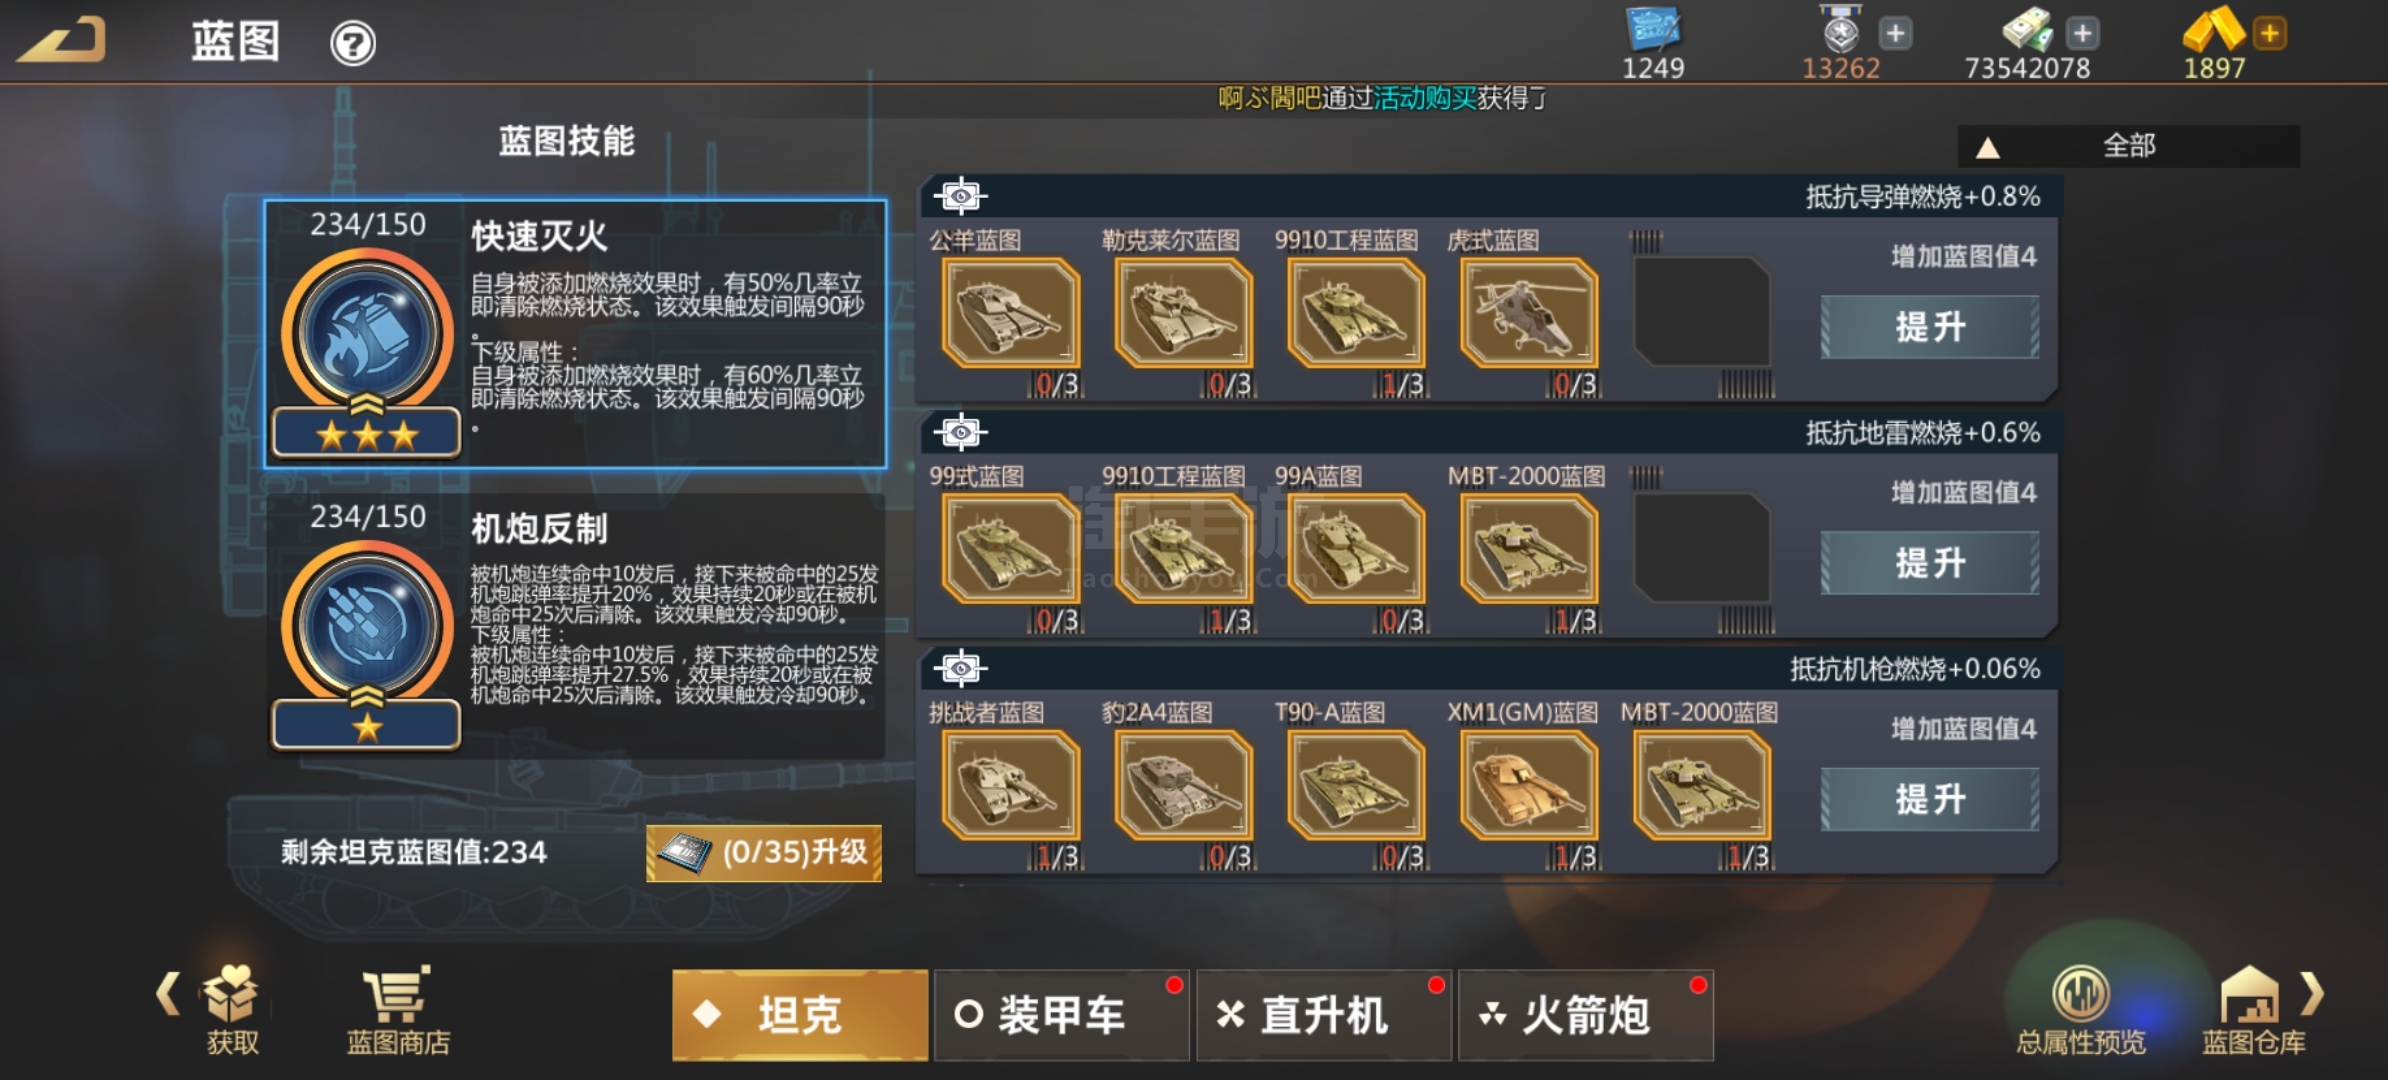Go to previous page with left chevron
Image resolution: width=2388 pixels, height=1080 pixels.
coord(168,994)
